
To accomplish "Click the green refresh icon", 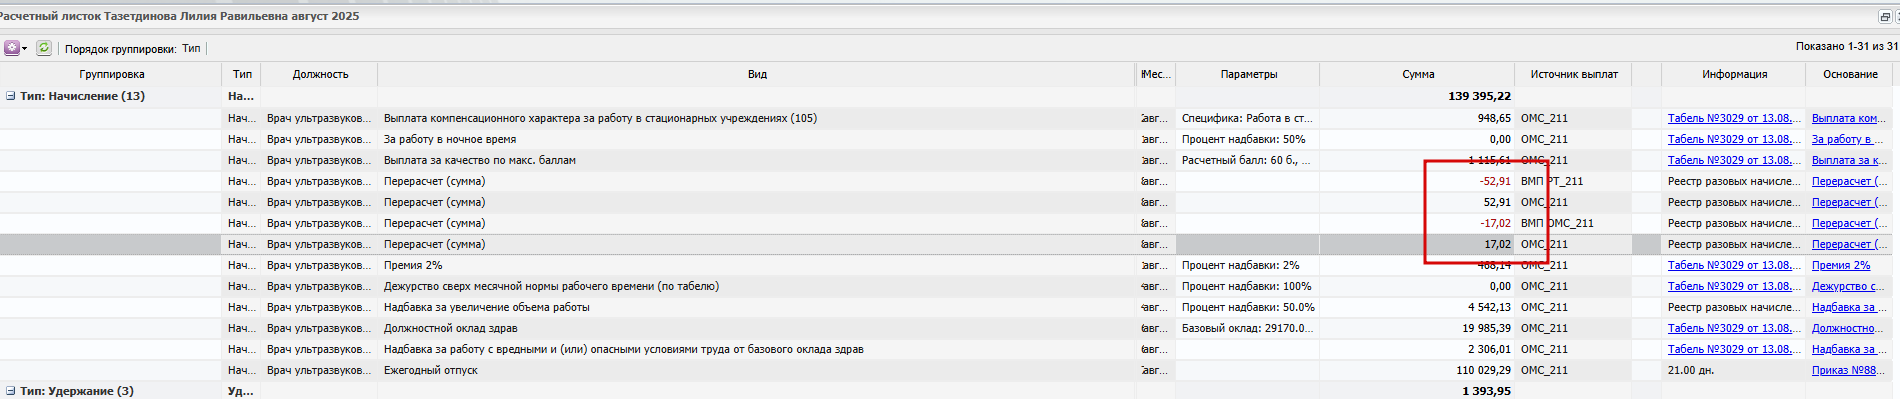I will 44,48.
